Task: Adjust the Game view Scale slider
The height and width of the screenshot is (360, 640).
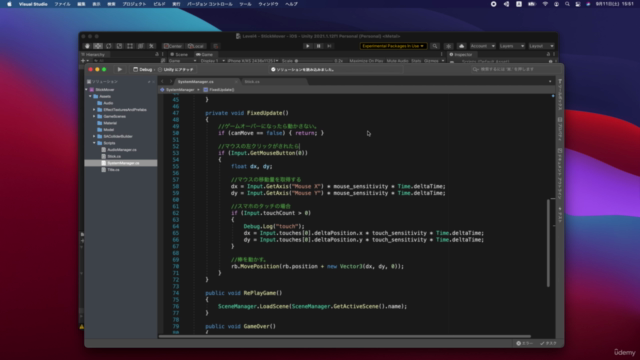Action: tap(313, 61)
